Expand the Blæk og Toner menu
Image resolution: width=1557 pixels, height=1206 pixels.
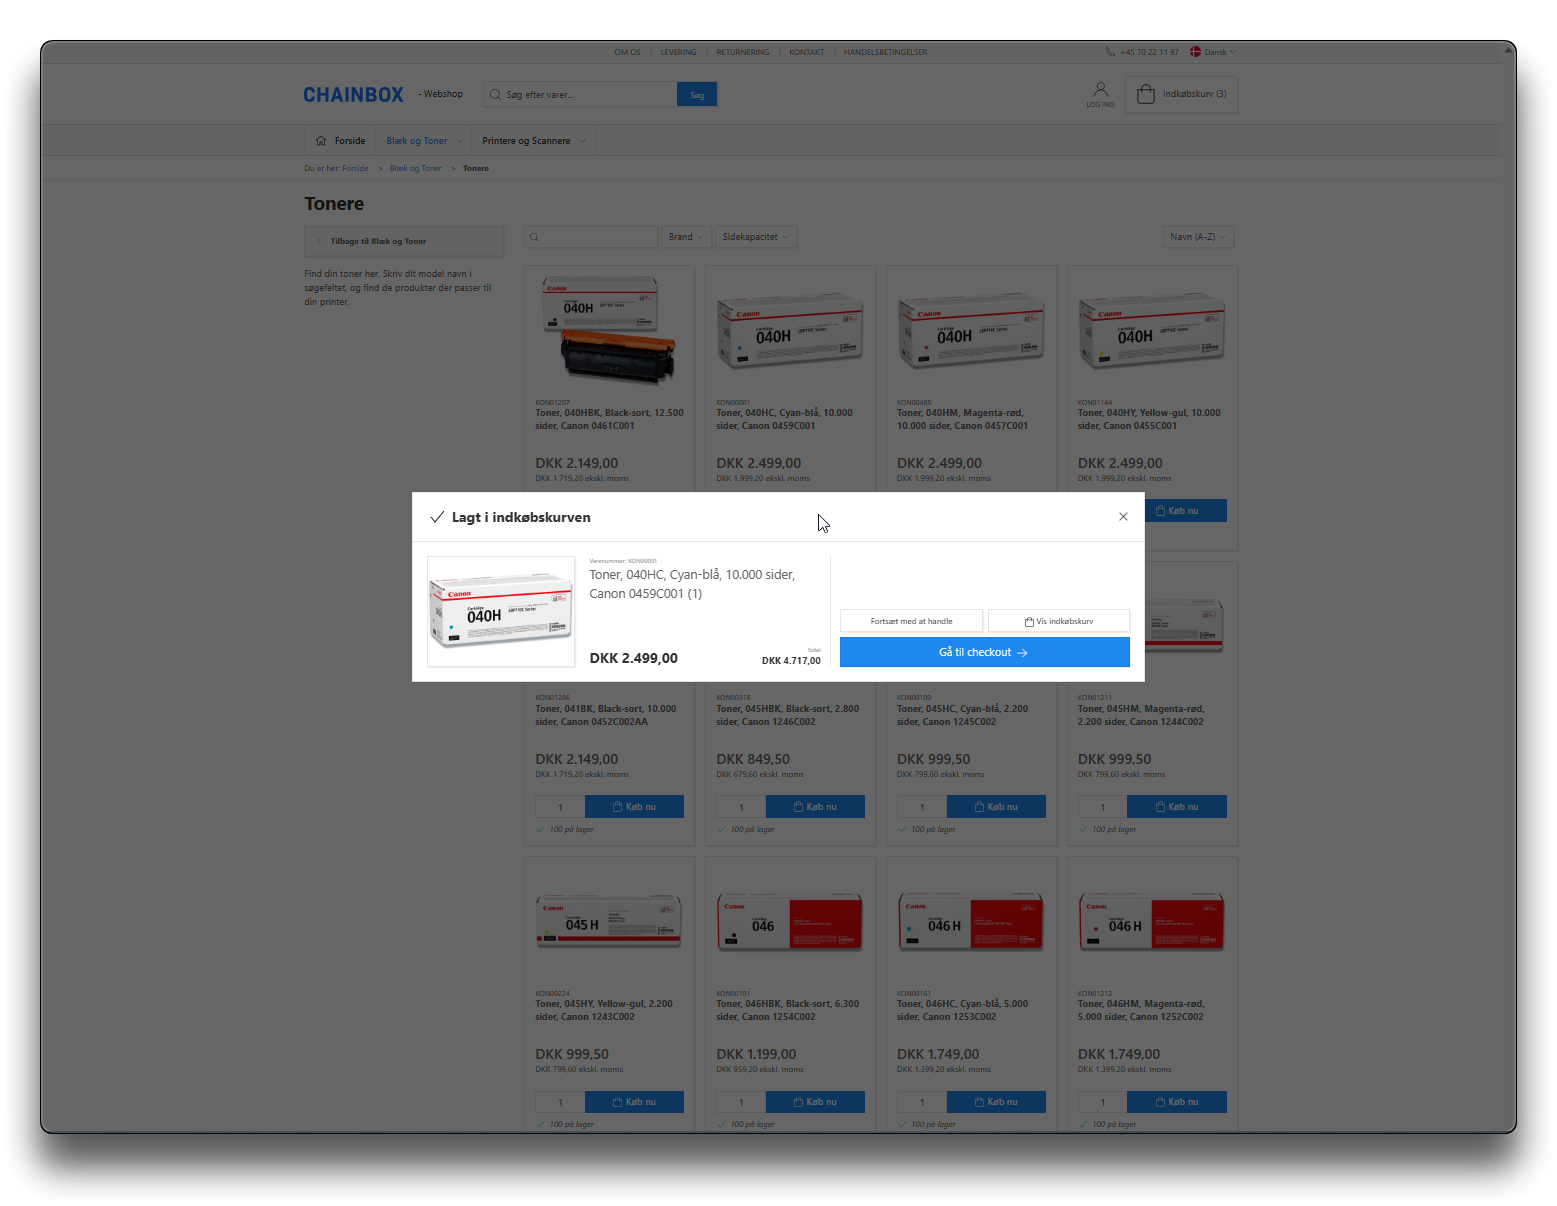424,141
